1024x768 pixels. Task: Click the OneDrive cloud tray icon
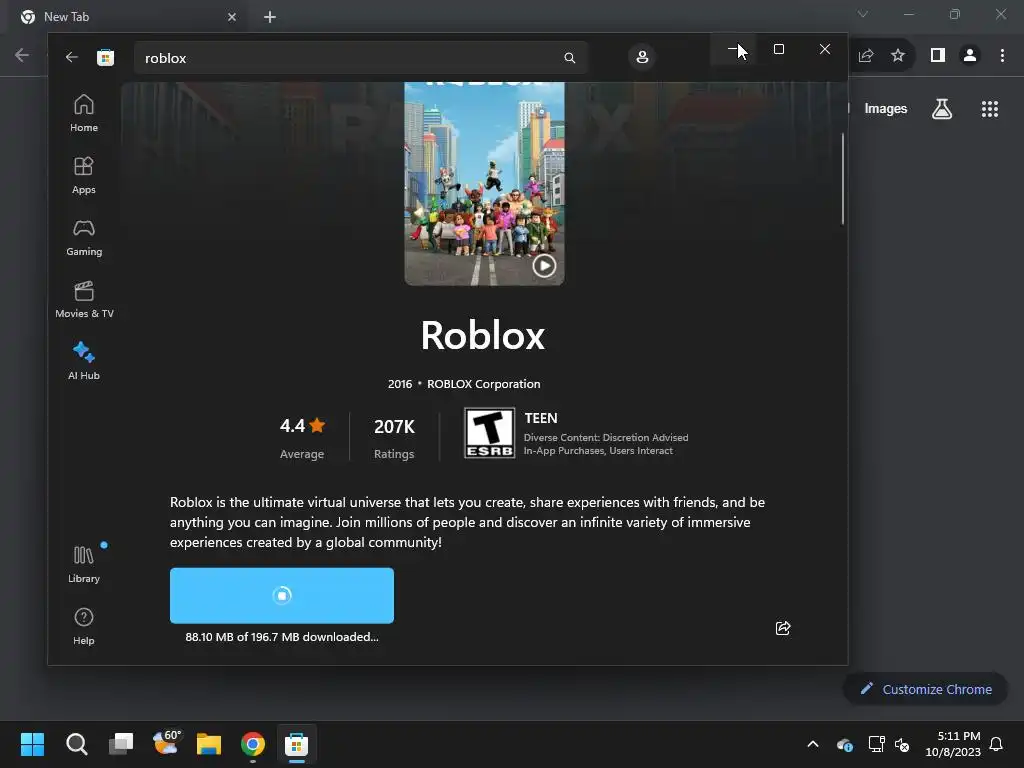[x=844, y=744]
